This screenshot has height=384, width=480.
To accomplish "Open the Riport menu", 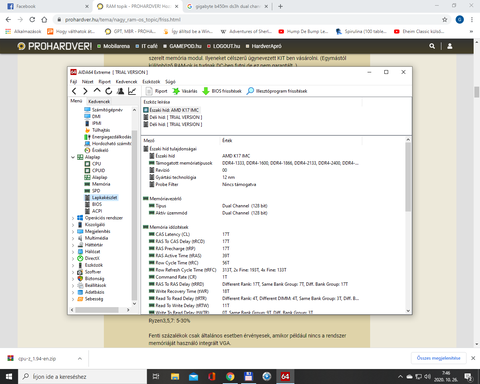I will [x=104, y=82].
